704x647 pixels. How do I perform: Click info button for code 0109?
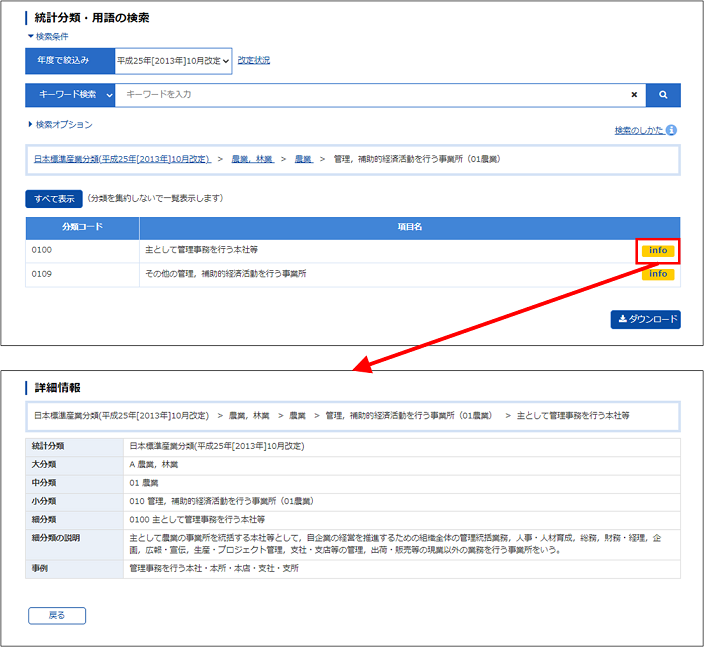point(658,274)
